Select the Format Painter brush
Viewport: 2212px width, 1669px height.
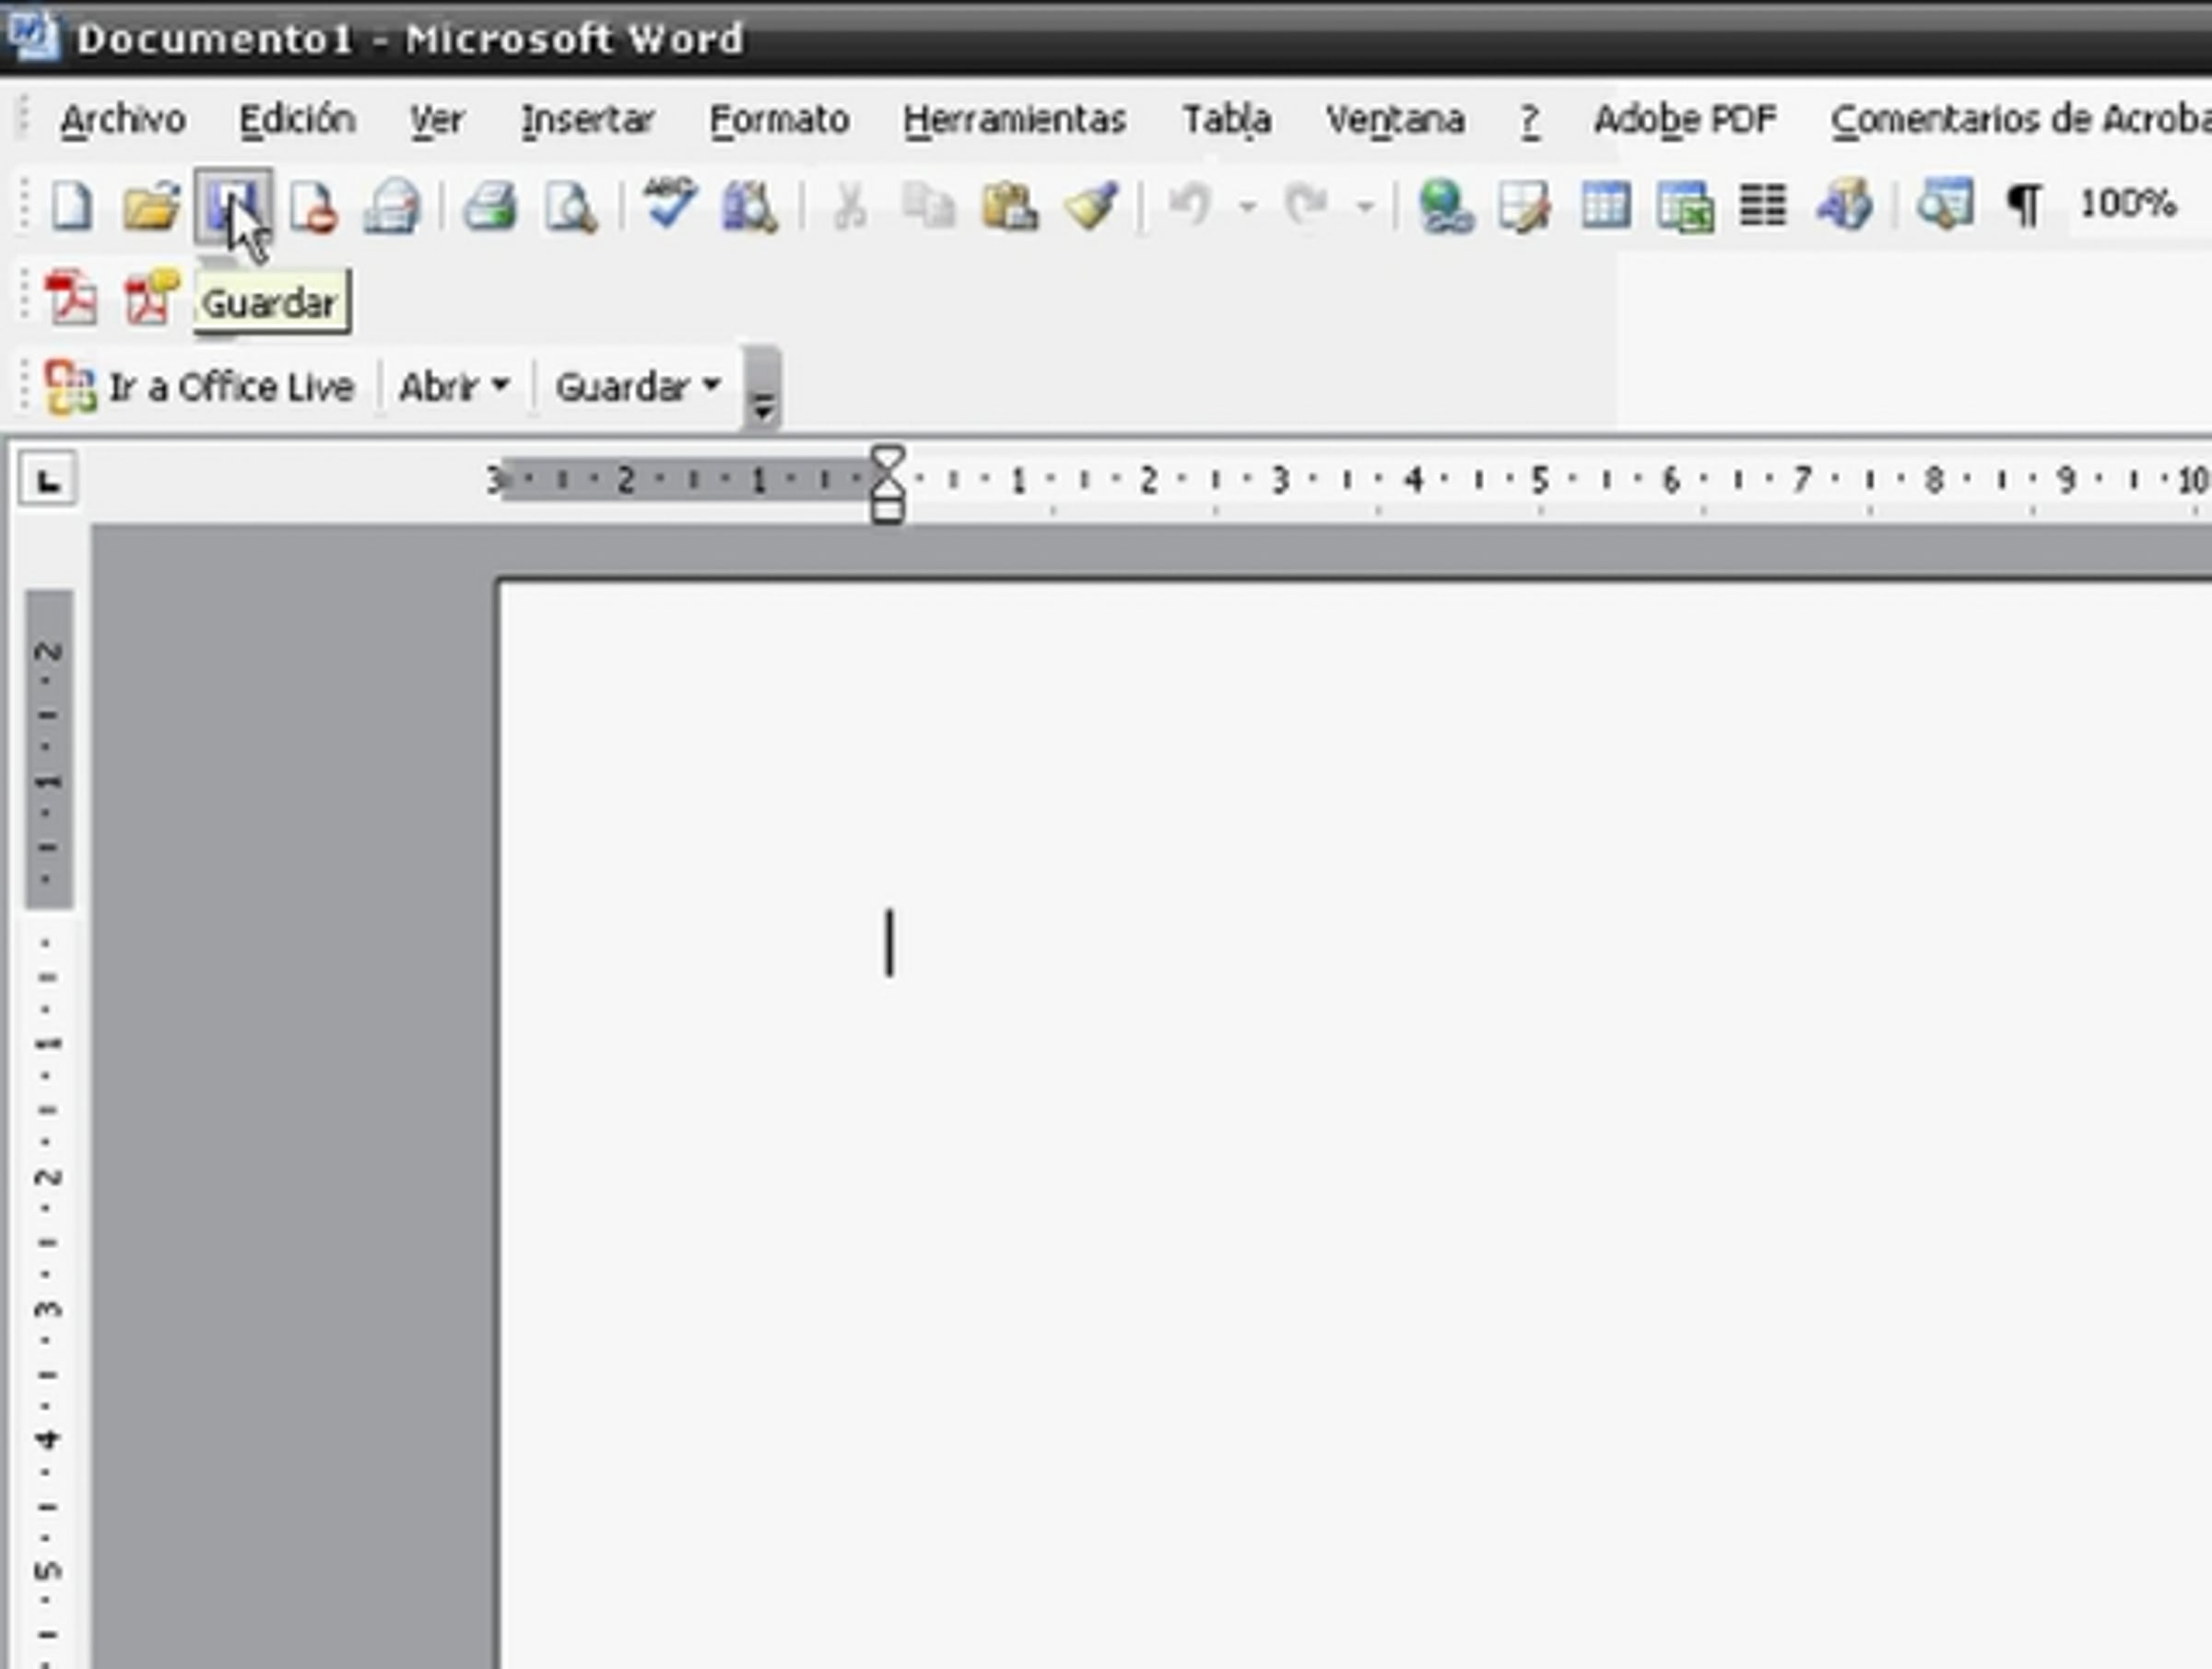click(x=1090, y=207)
